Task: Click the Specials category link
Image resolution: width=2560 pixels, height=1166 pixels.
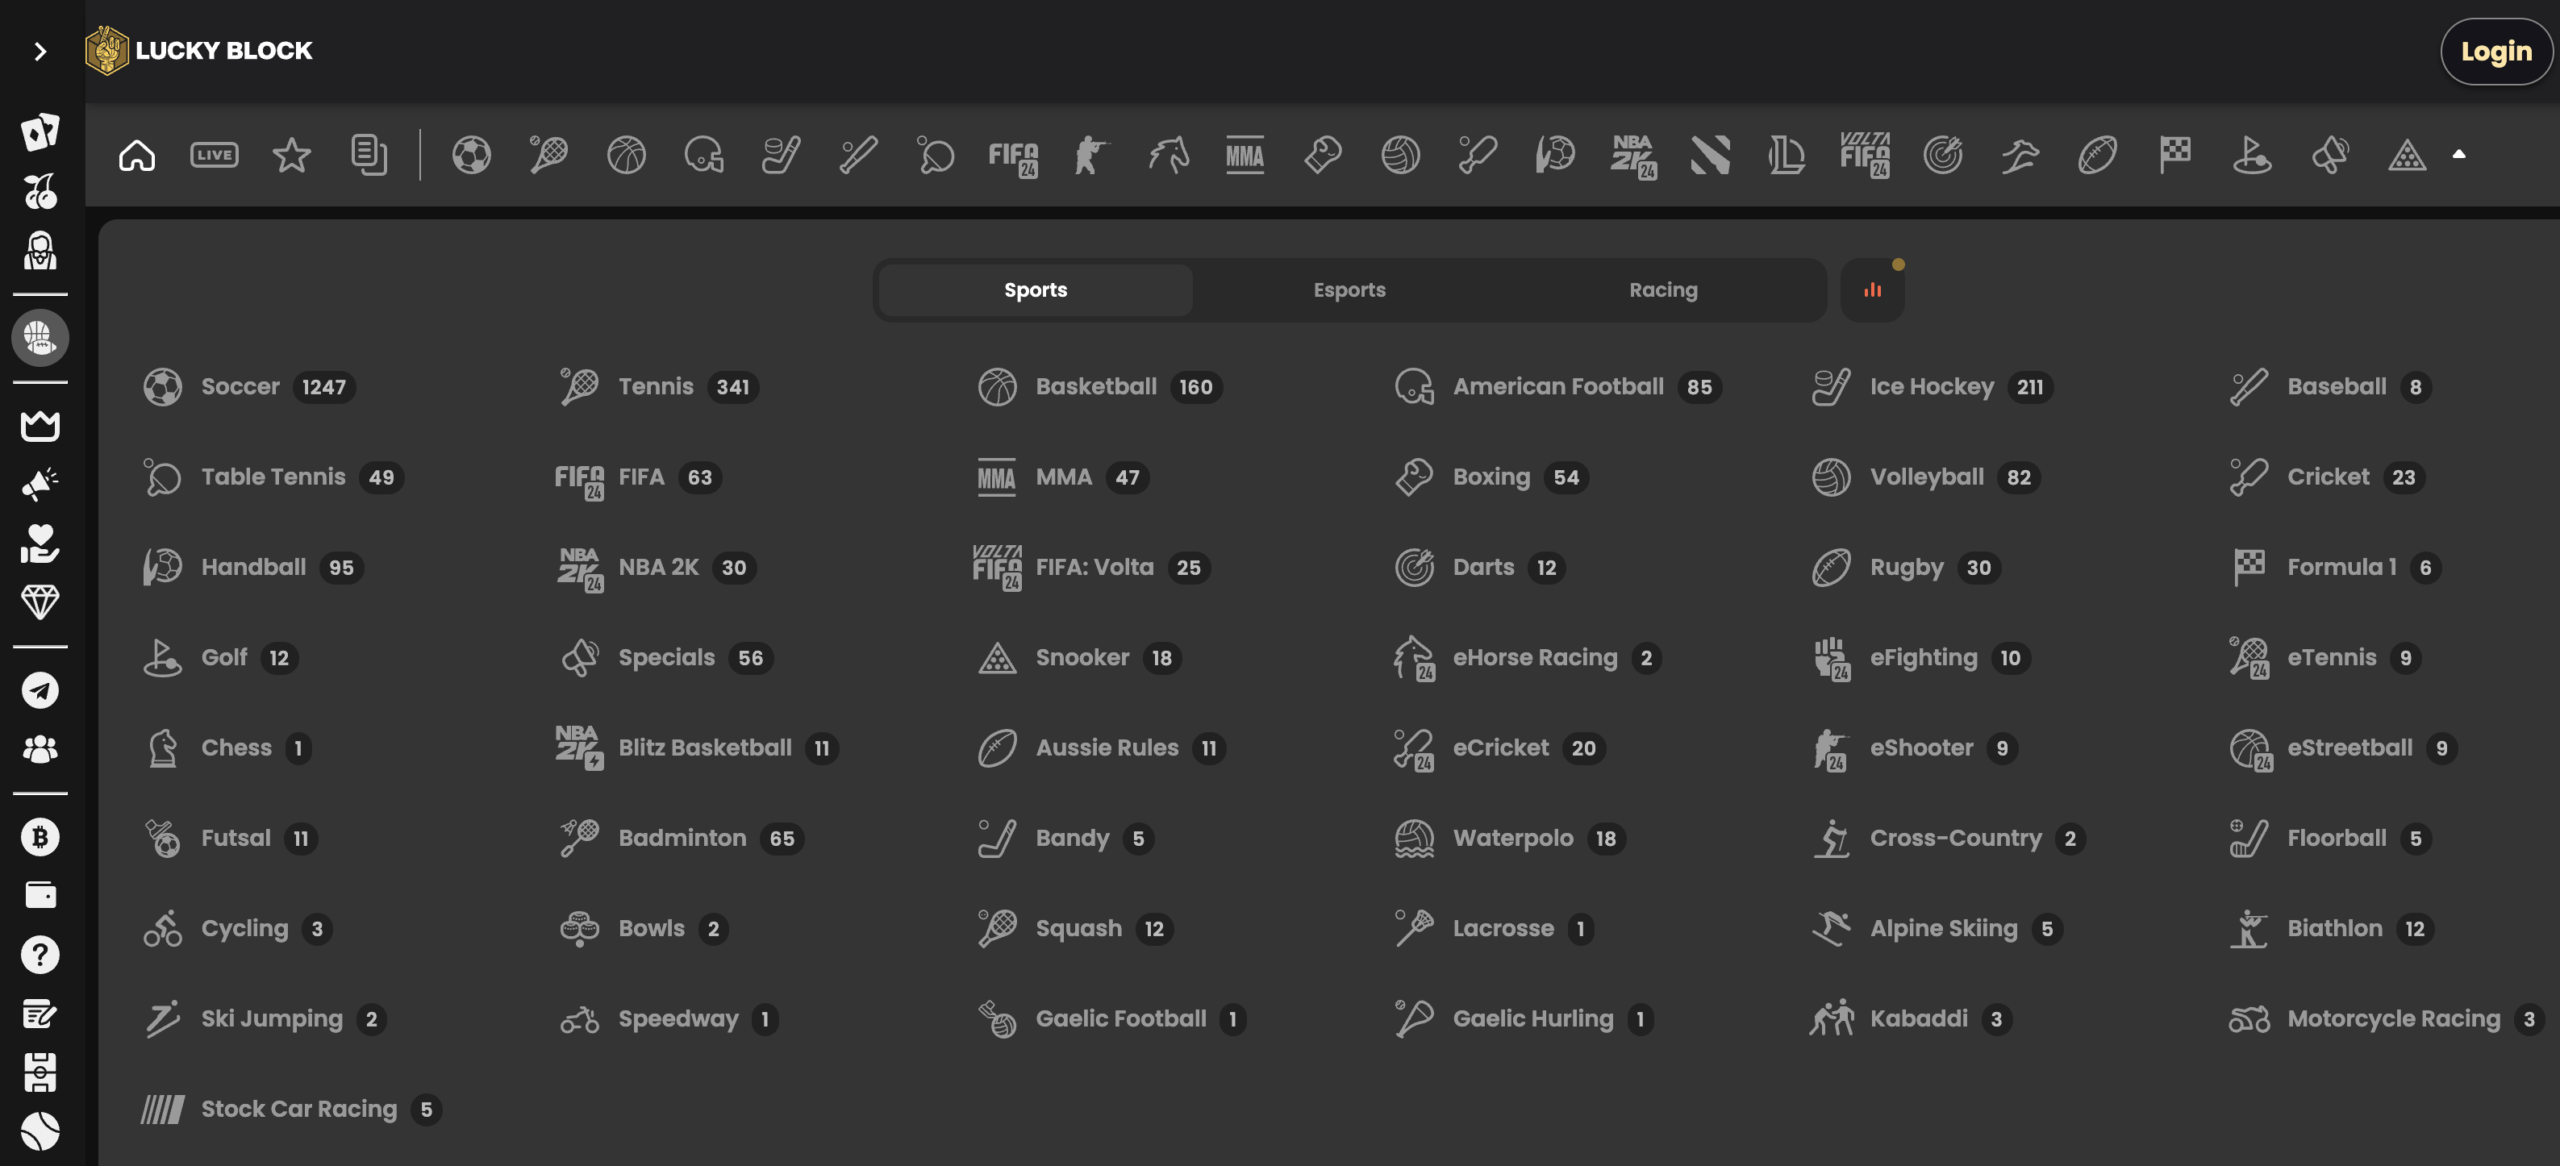Action: point(666,656)
